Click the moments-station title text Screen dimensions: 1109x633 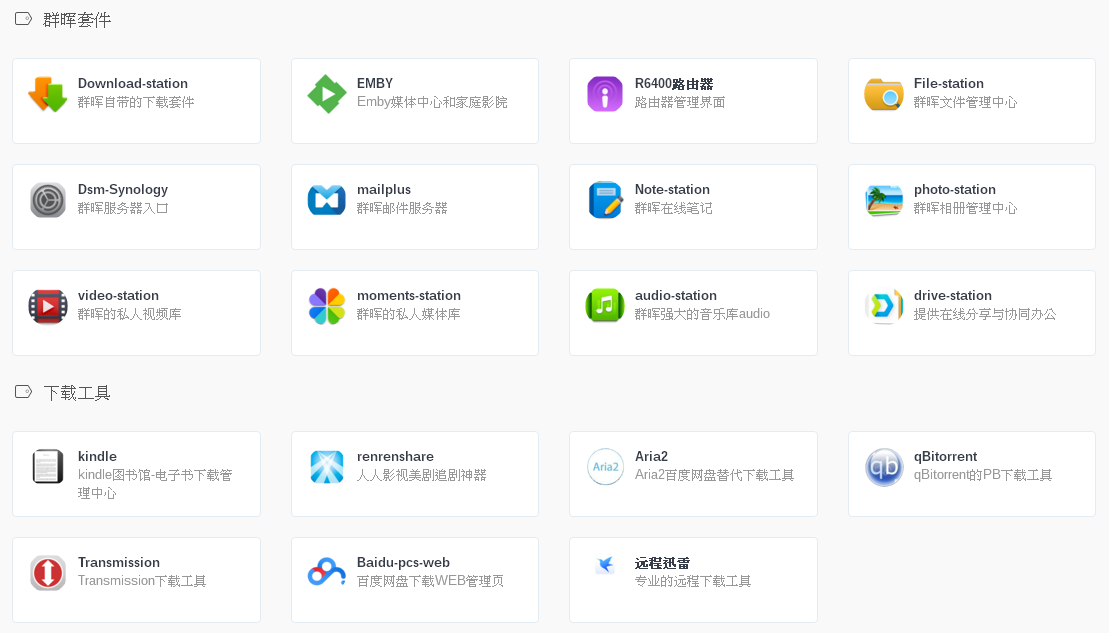click(409, 296)
